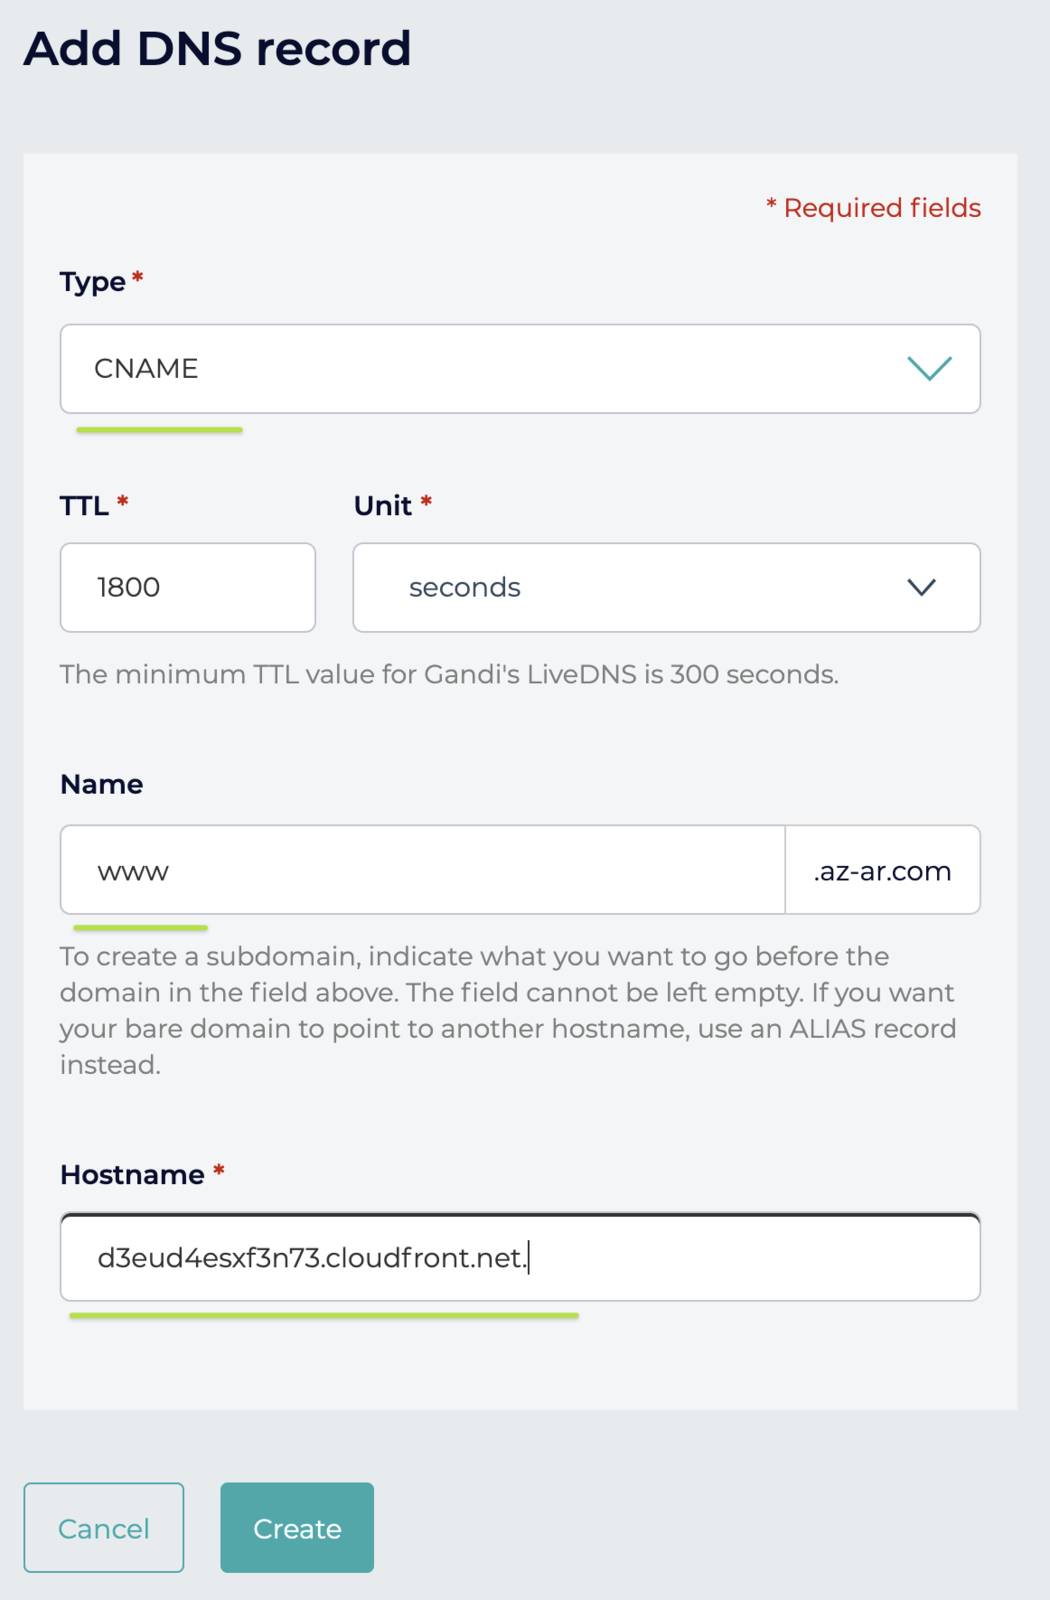Click the .az-ar.com domain suffix box
Image resolution: width=1050 pixels, height=1600 pixels.
(x=882, y=870)
